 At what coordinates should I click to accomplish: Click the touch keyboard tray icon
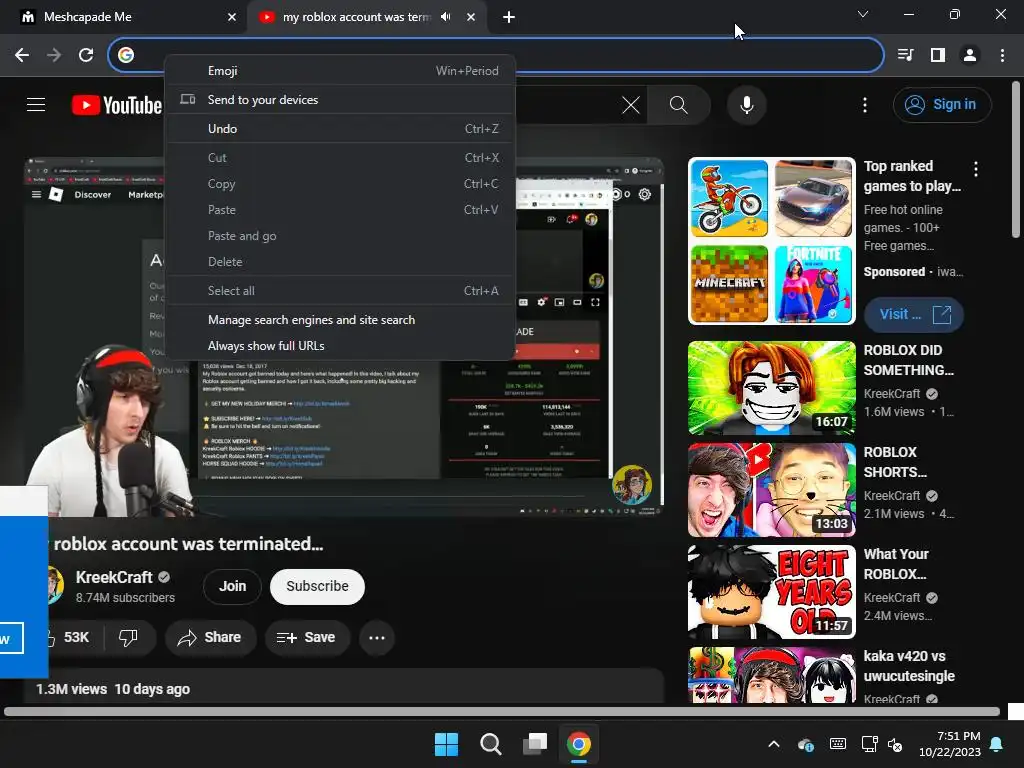click(x=838, y=744)
